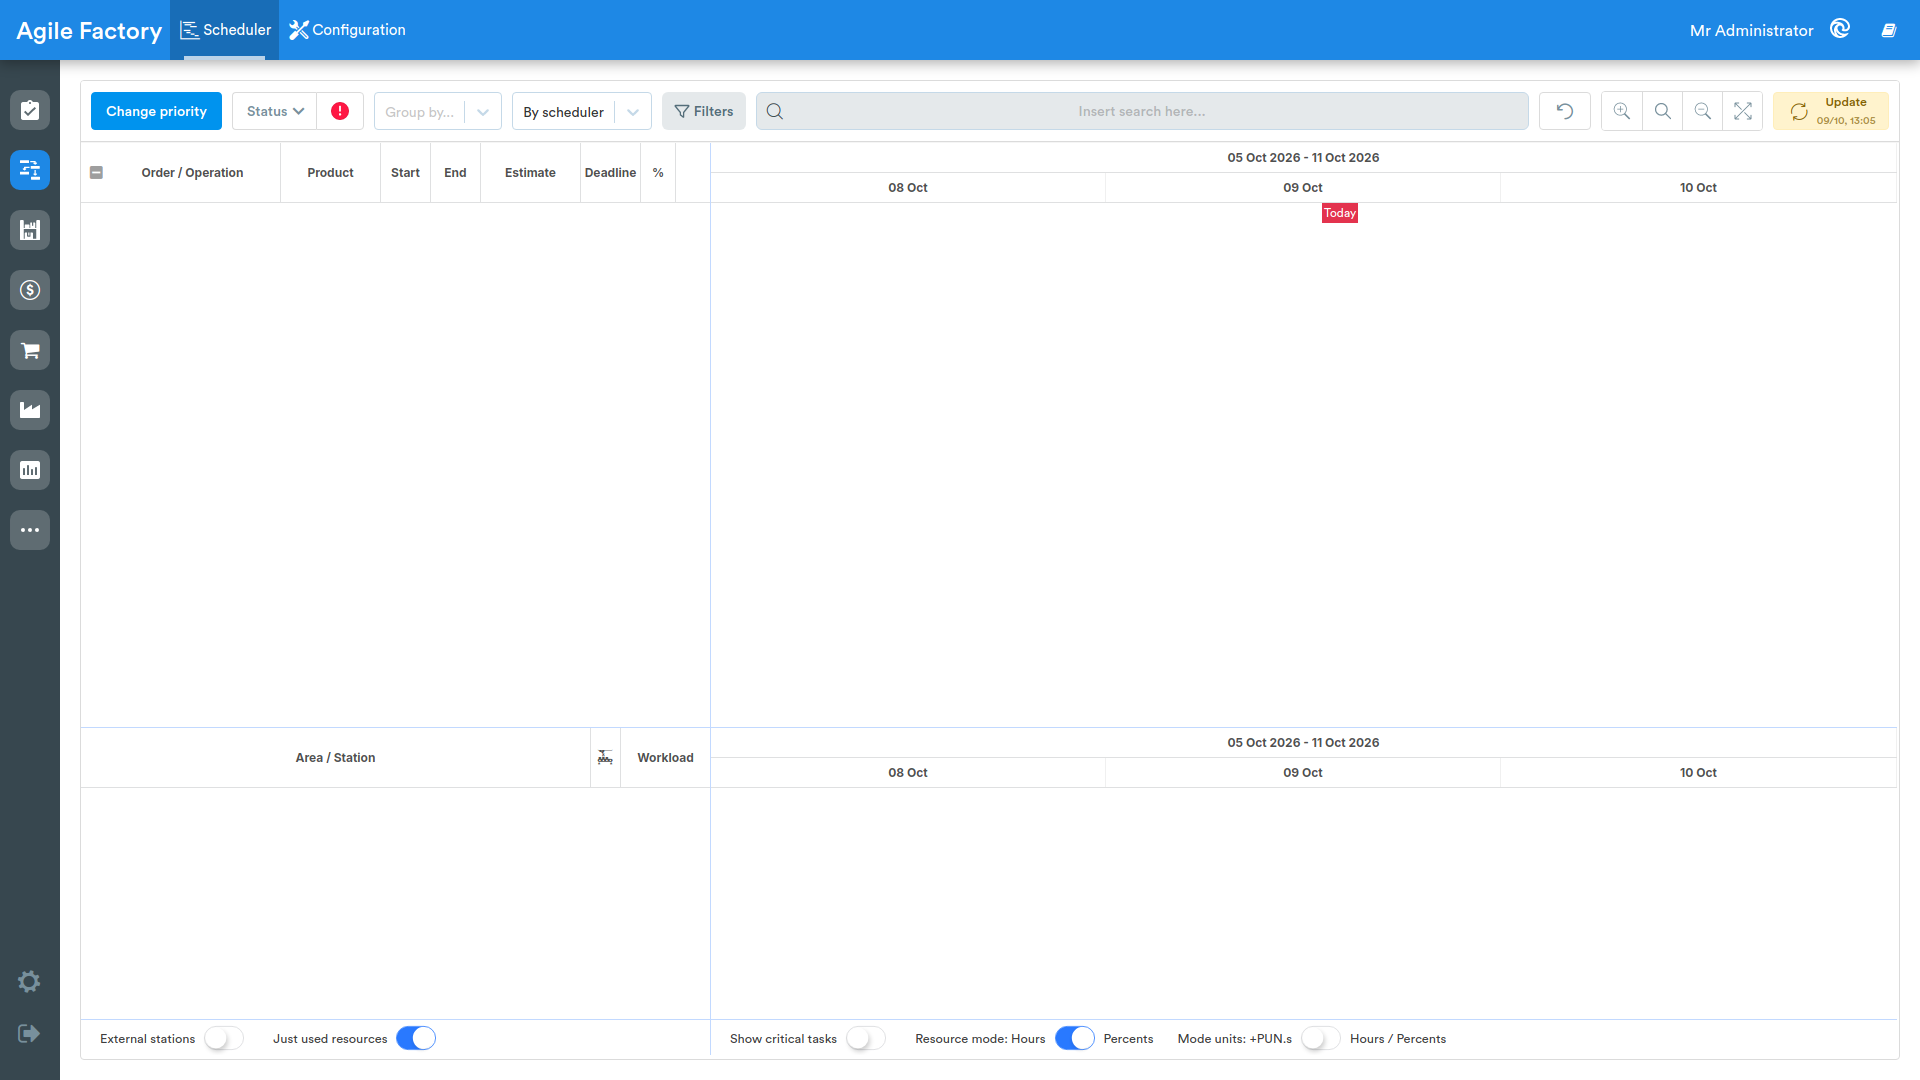This screenshot has width=1920, height=1080.
Task: Click the station icon beside Workload column
Action: pos(605,758)
